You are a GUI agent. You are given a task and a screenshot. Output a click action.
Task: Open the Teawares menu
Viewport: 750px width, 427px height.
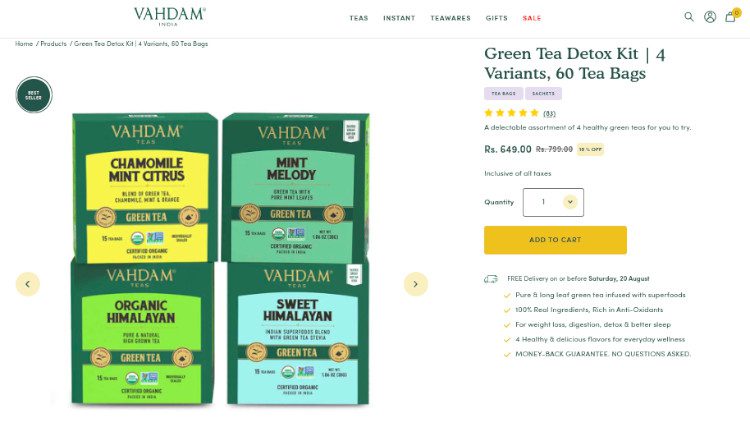[x=450, y=18]
